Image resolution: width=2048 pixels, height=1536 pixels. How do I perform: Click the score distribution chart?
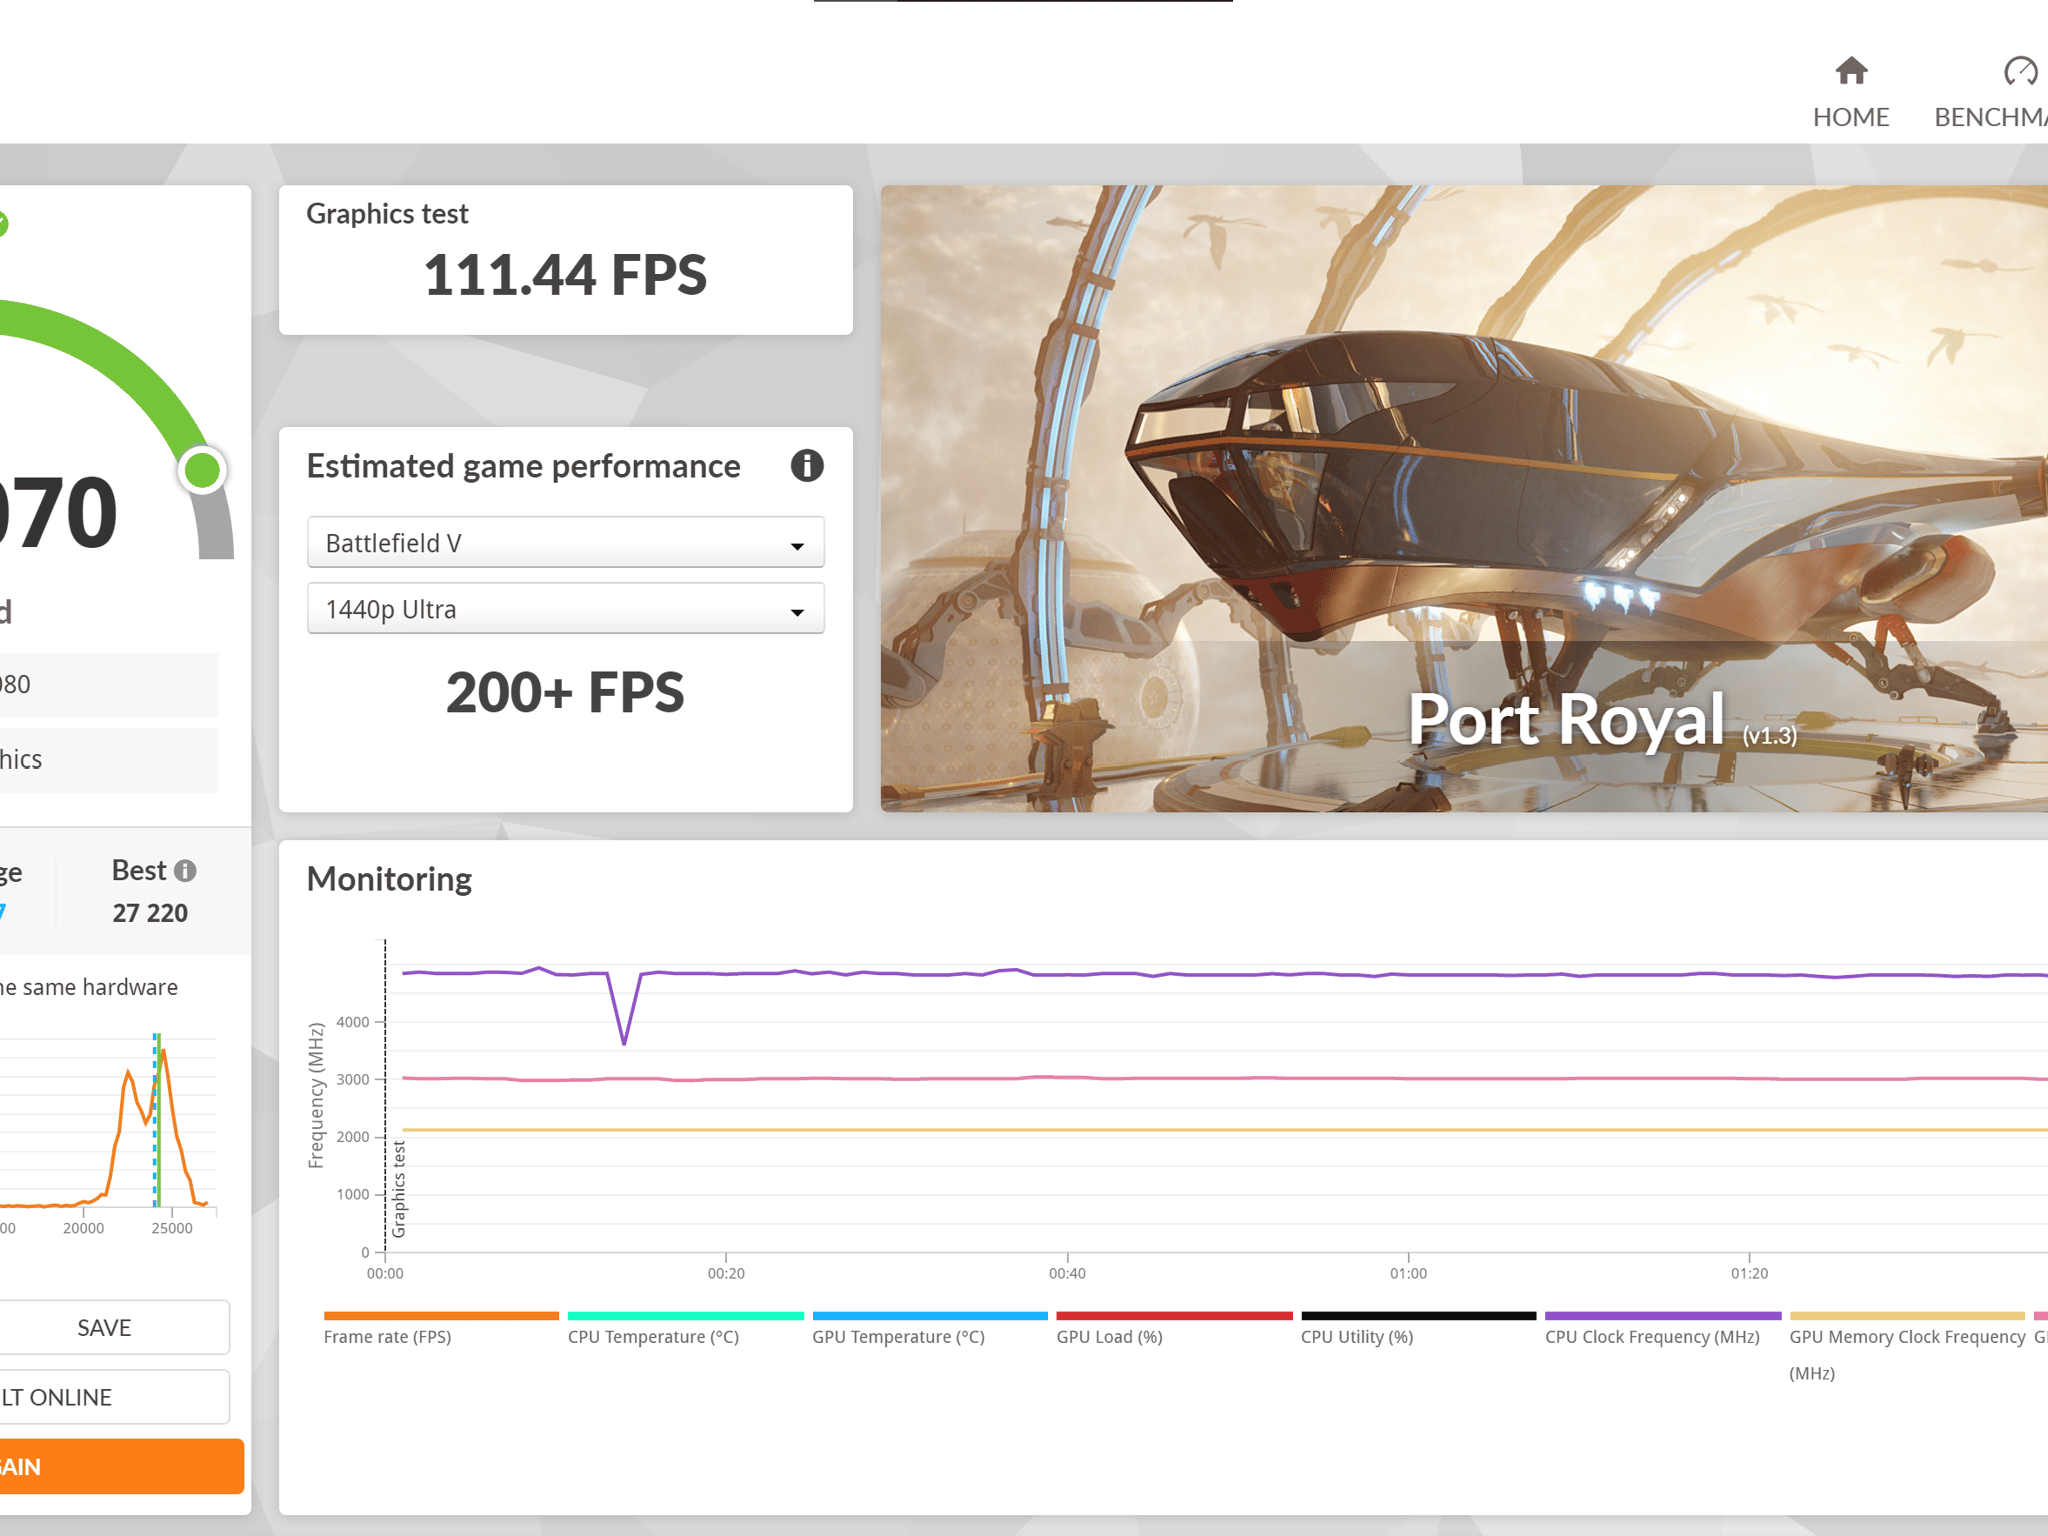108,1122
